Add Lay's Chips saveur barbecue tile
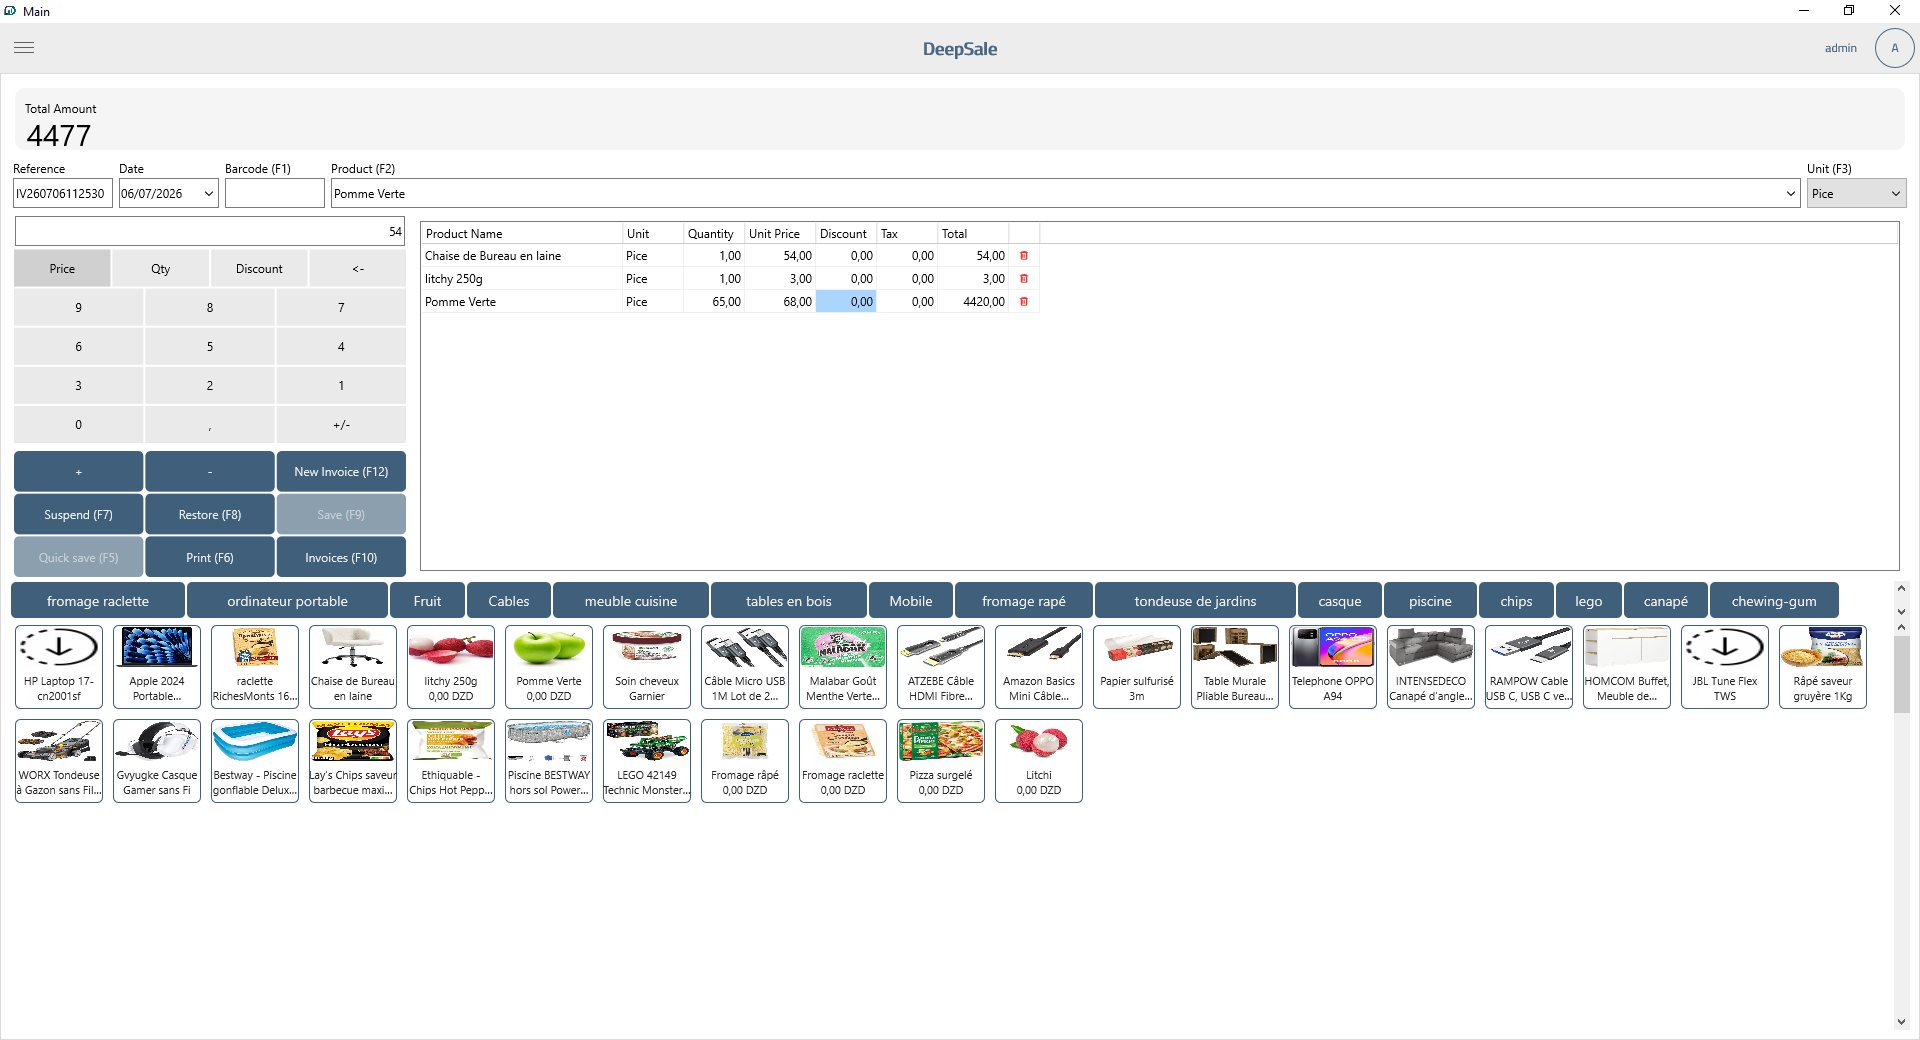 click(x=353, y=761)
